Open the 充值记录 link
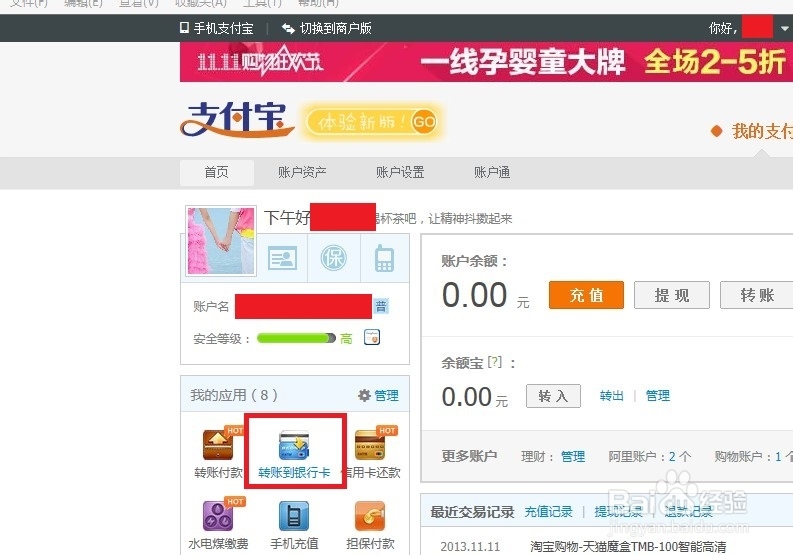The image size is (793, 555). (x=548, y=512)
